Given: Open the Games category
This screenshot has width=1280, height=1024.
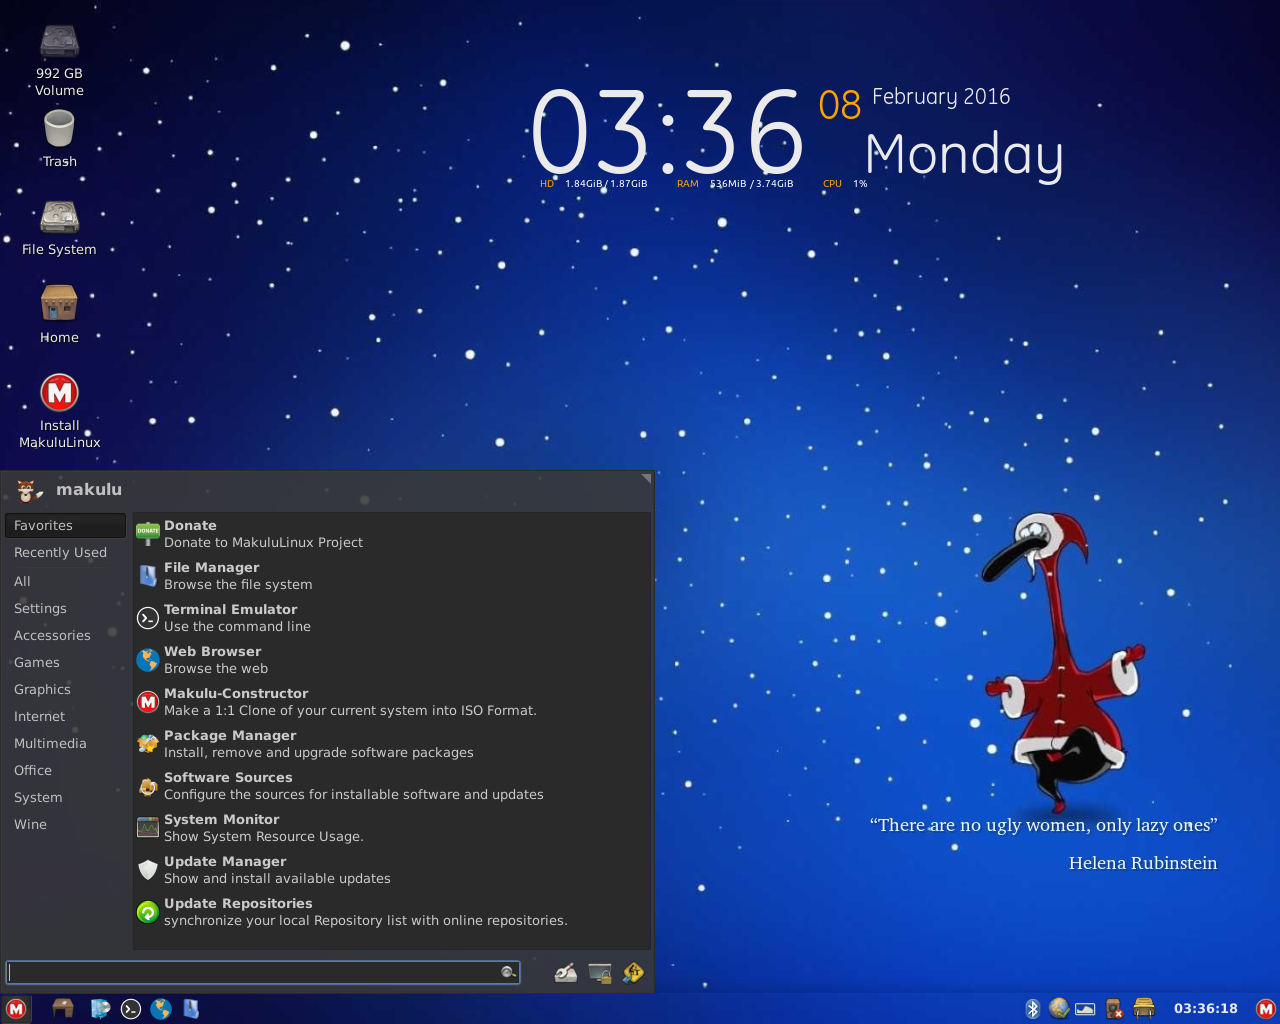Looking at the screenshot, I should click(65, 662).
